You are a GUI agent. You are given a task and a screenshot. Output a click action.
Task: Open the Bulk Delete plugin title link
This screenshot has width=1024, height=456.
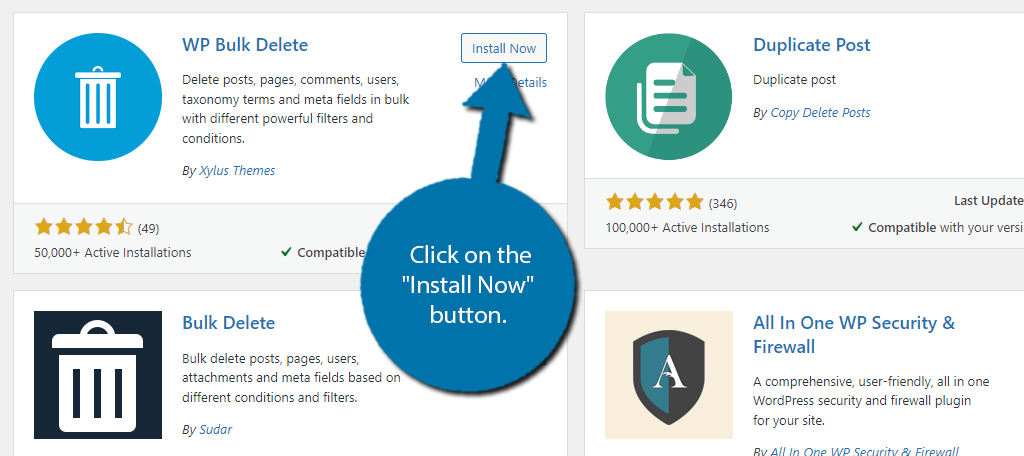point(229,323)
